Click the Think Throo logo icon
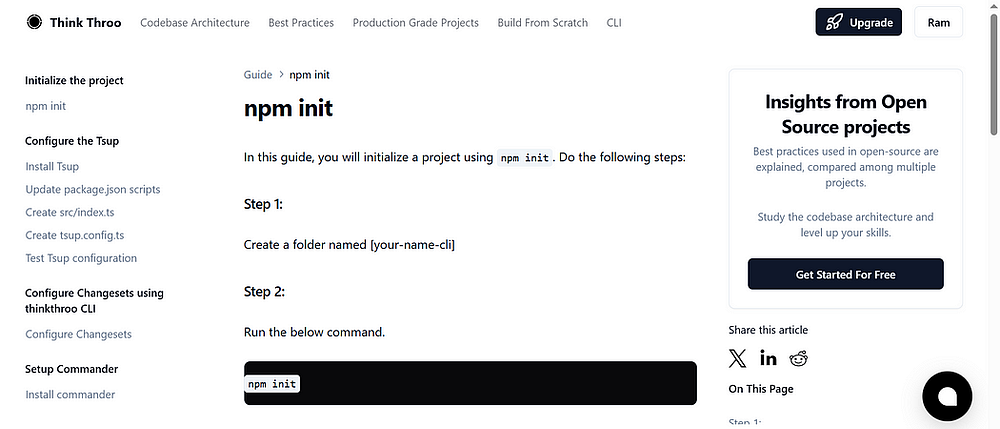This screenshot has height=429, width=1000. [x=34, y=22]
